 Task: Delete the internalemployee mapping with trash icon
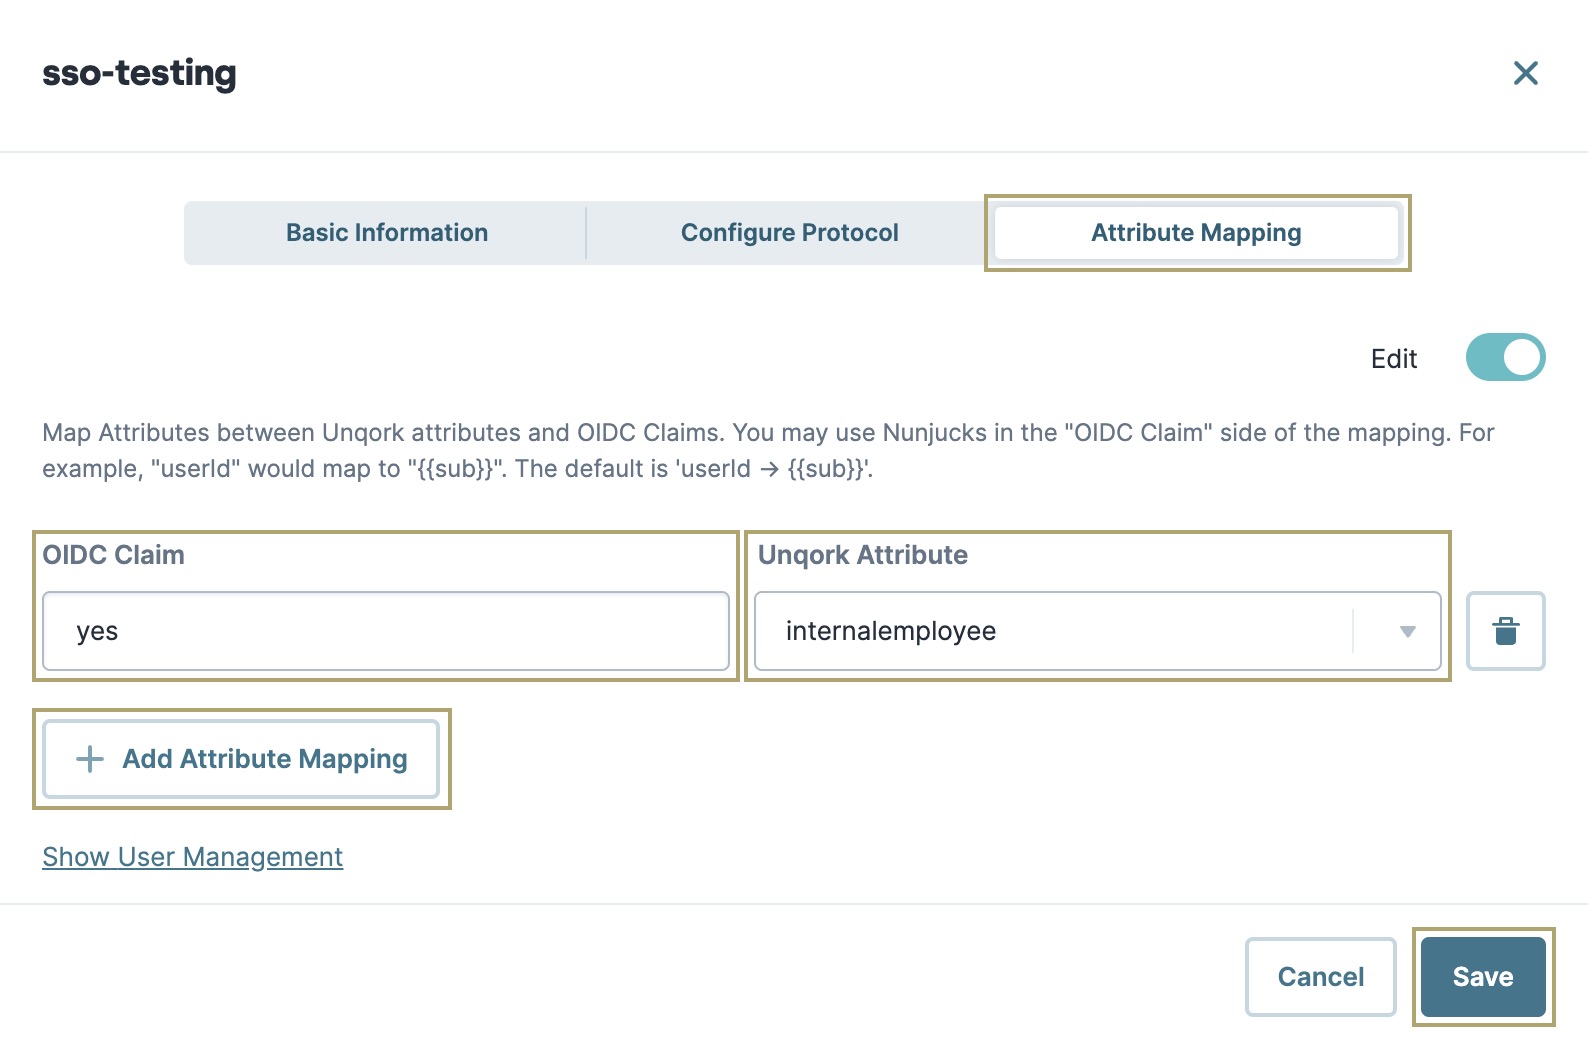tap(1505, 631)
